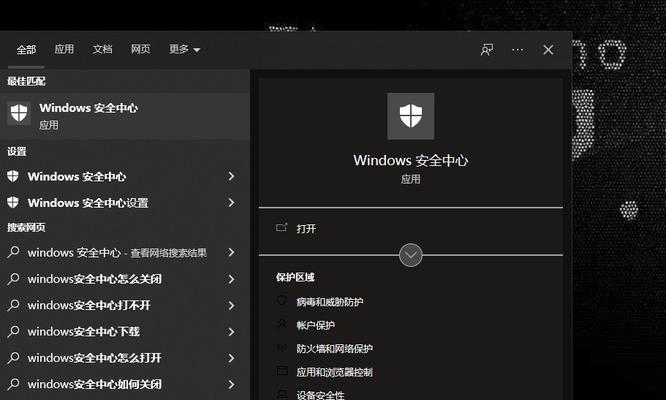Click the best match shield icon

coord(19,114)
